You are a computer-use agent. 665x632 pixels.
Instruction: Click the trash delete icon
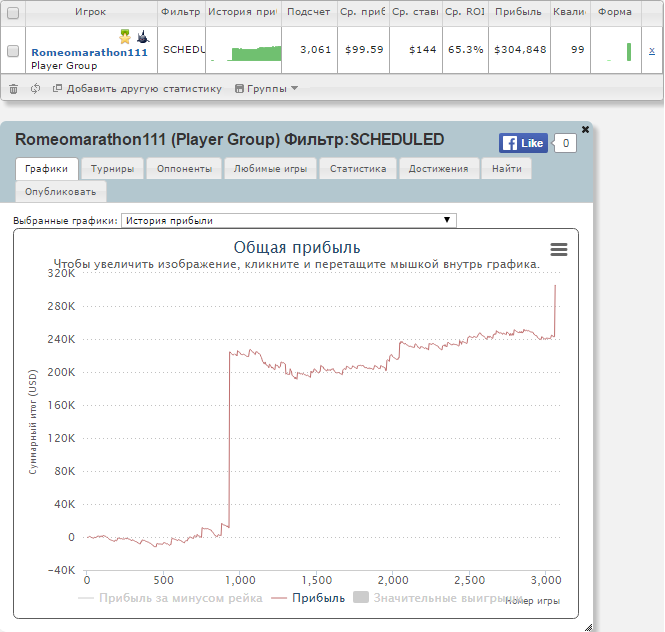click(x=14, y=89)
